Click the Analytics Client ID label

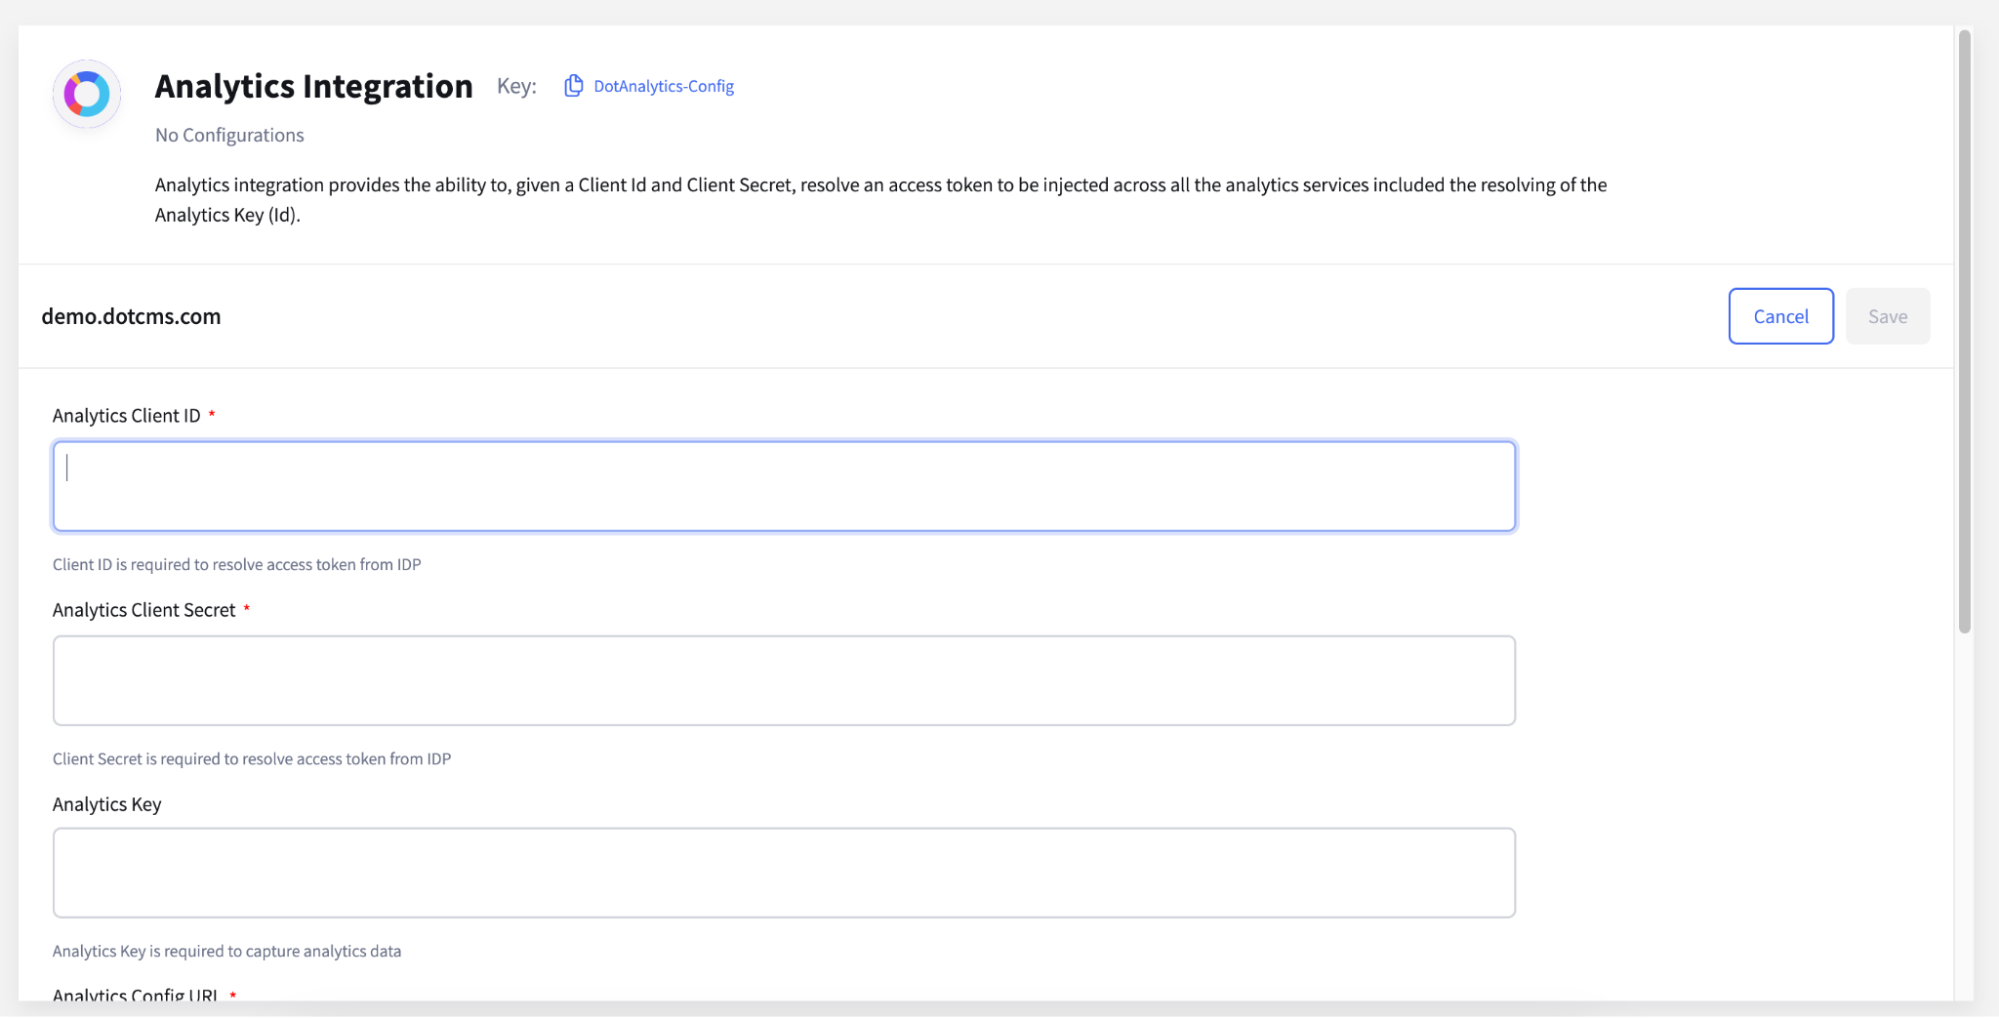(x=126, y=415)
